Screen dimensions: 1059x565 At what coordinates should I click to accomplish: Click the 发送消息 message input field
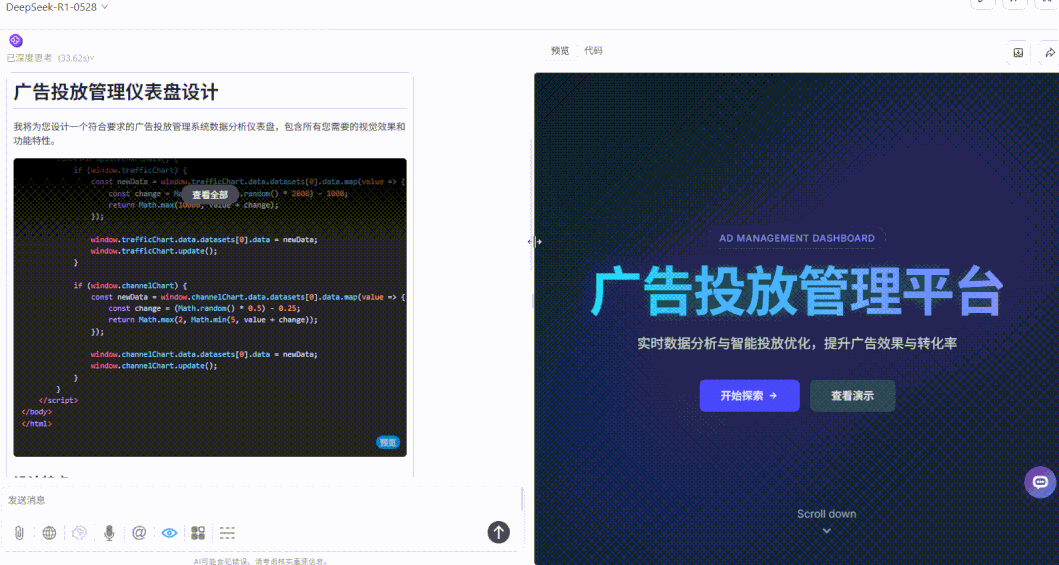pyautogui.click(x=262, y=500)
